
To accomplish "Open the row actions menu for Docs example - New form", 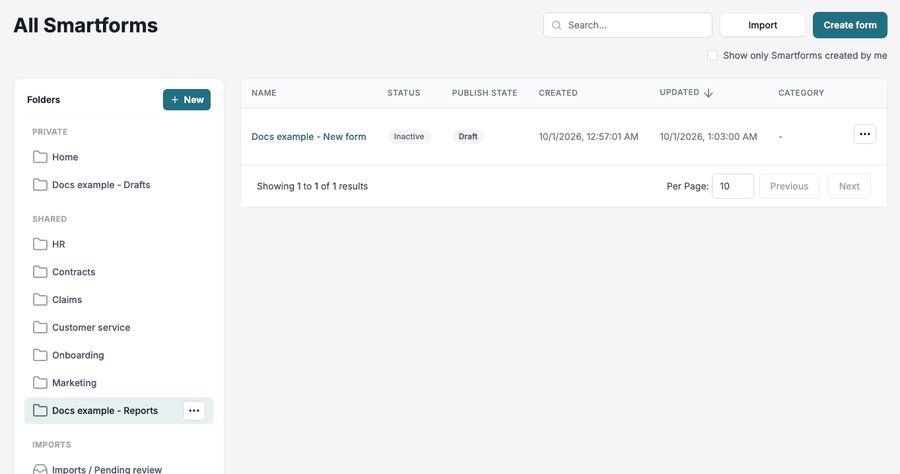I will coord(864,134).
